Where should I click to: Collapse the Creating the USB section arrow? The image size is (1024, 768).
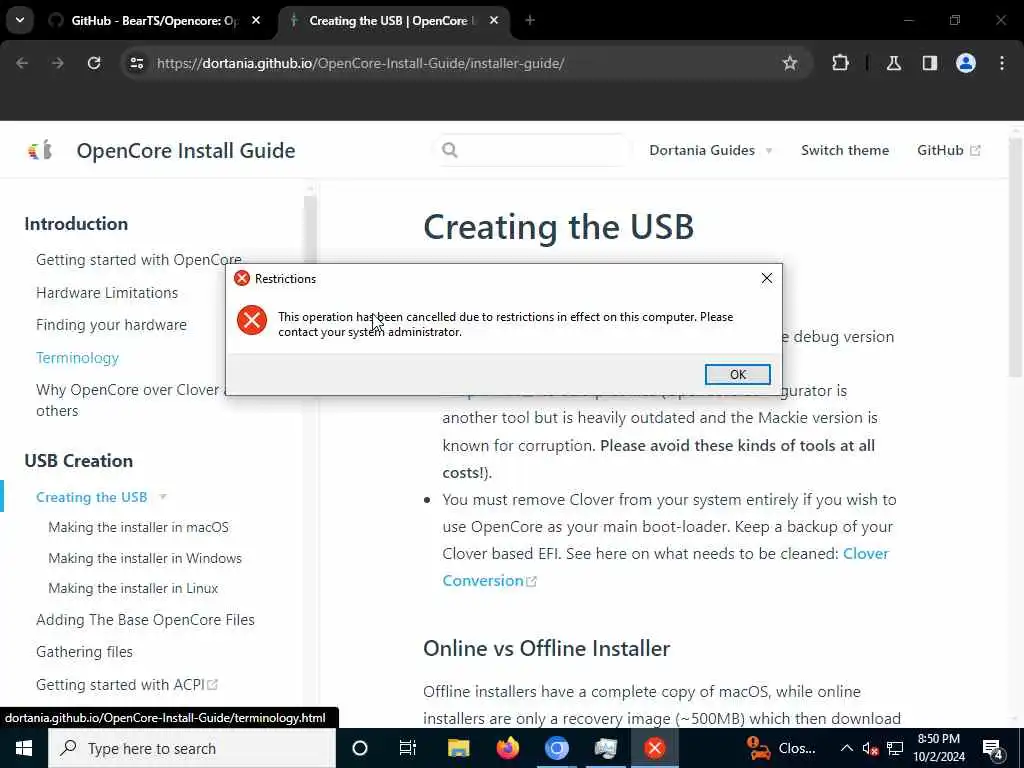(163, 497)
